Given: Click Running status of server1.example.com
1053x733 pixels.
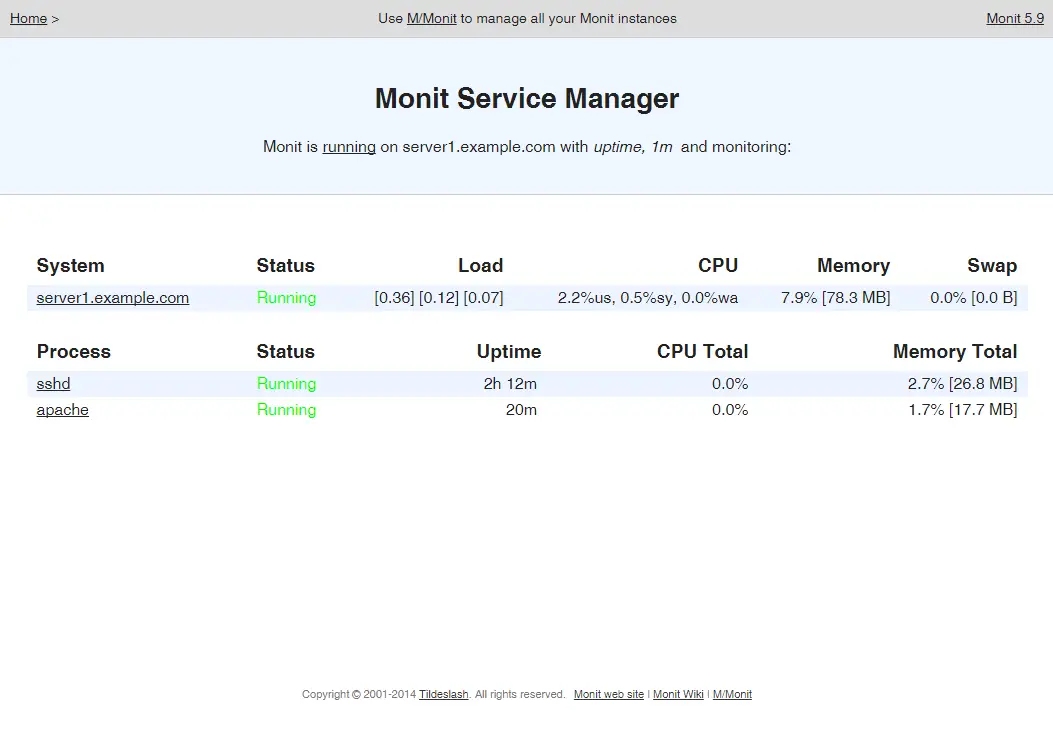Looking at the screenshot, I should coord(286,298).
